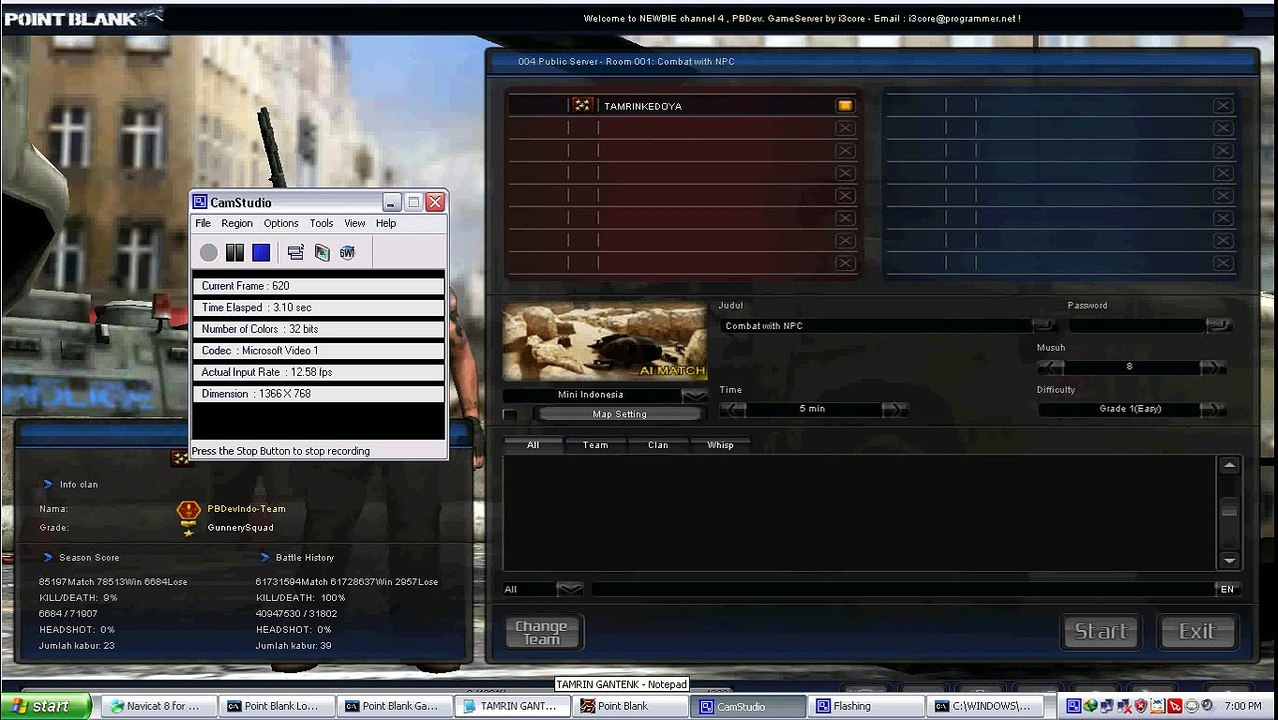Switch chat to the Whisp tab
Viewport: 1278px width, 720px height.
pyautogui.click(x=720, y=445)
